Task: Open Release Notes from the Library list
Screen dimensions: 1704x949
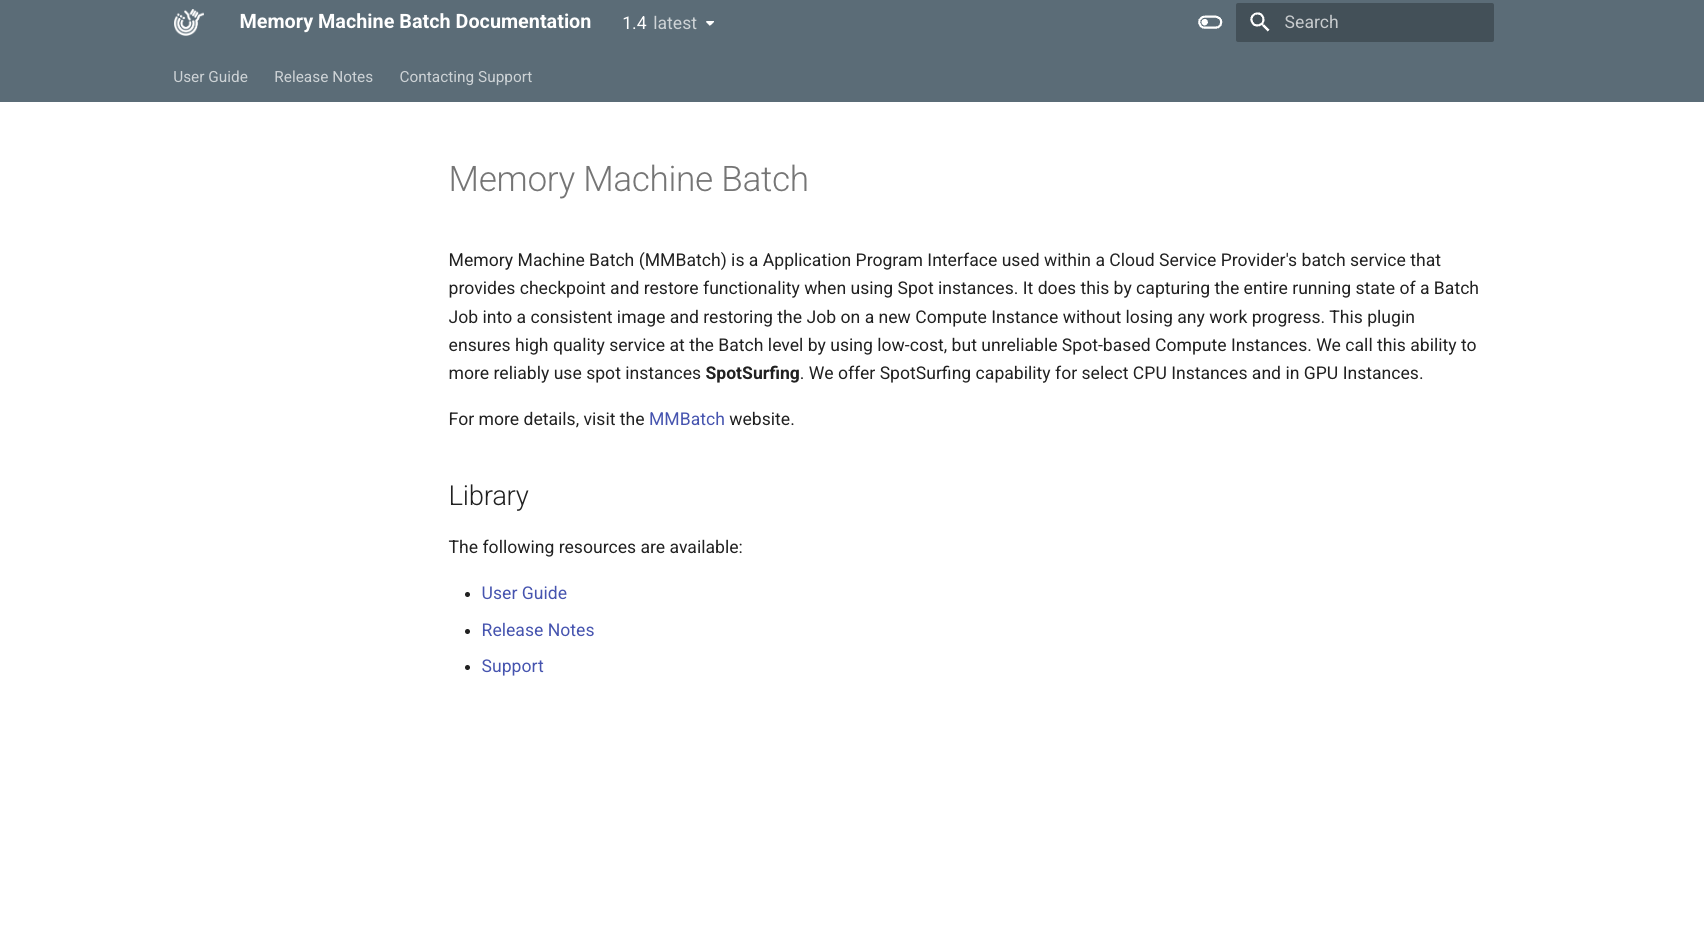Action: pos(537,630)
